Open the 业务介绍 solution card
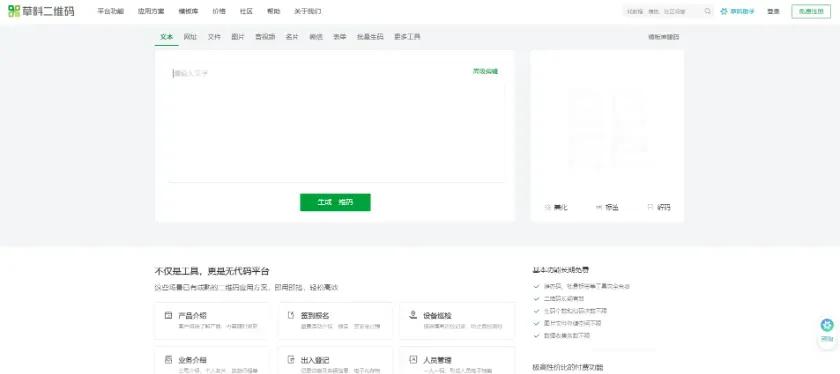 point(212,361)
